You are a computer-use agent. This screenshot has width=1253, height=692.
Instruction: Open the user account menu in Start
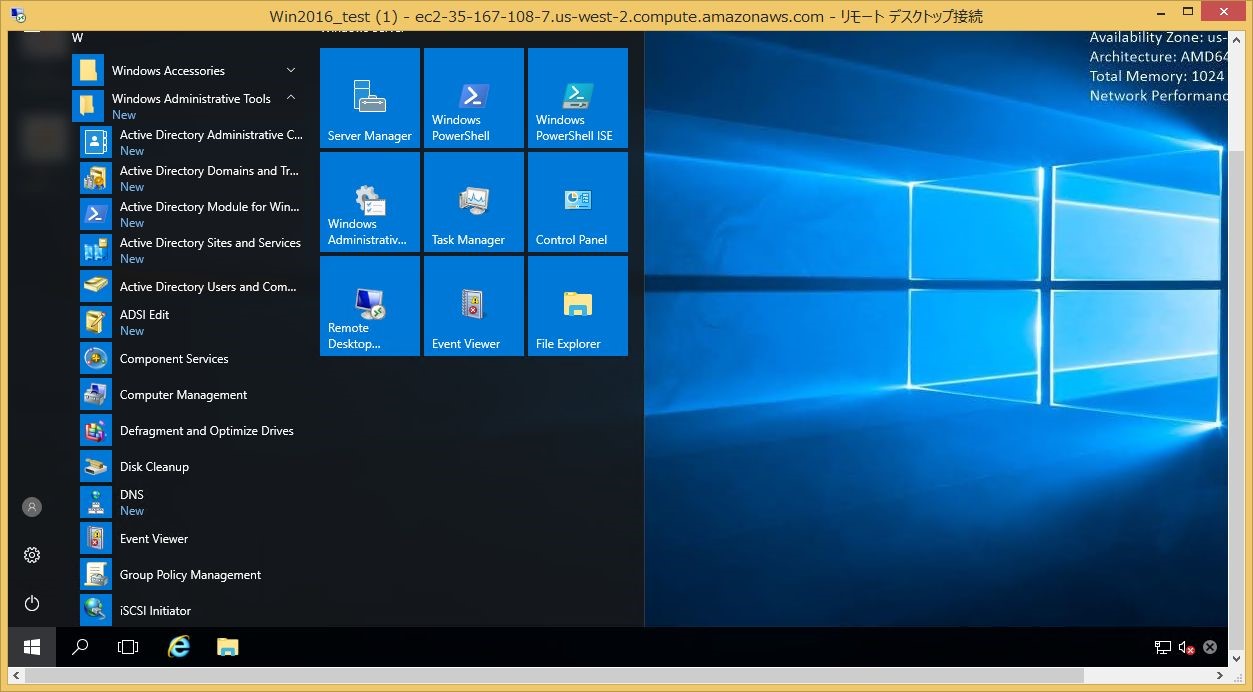coord(32,507)
